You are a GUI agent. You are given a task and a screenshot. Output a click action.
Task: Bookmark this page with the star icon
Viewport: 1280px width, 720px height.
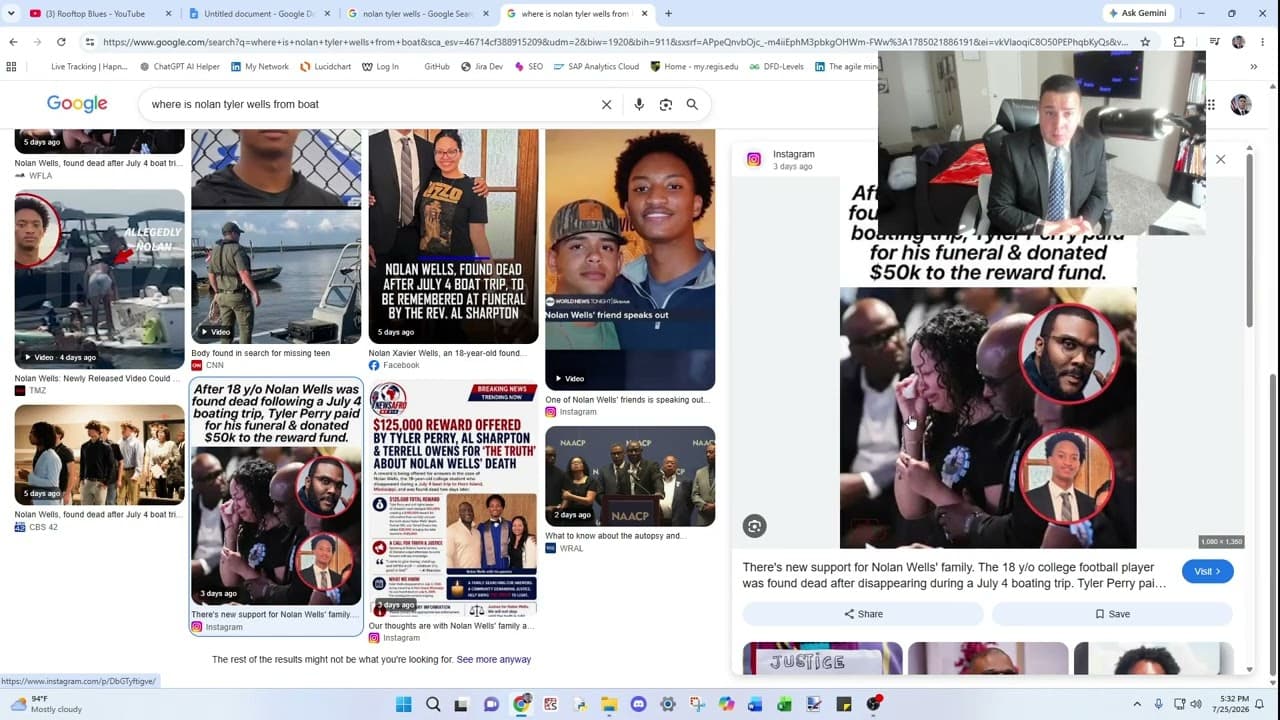1145,42
